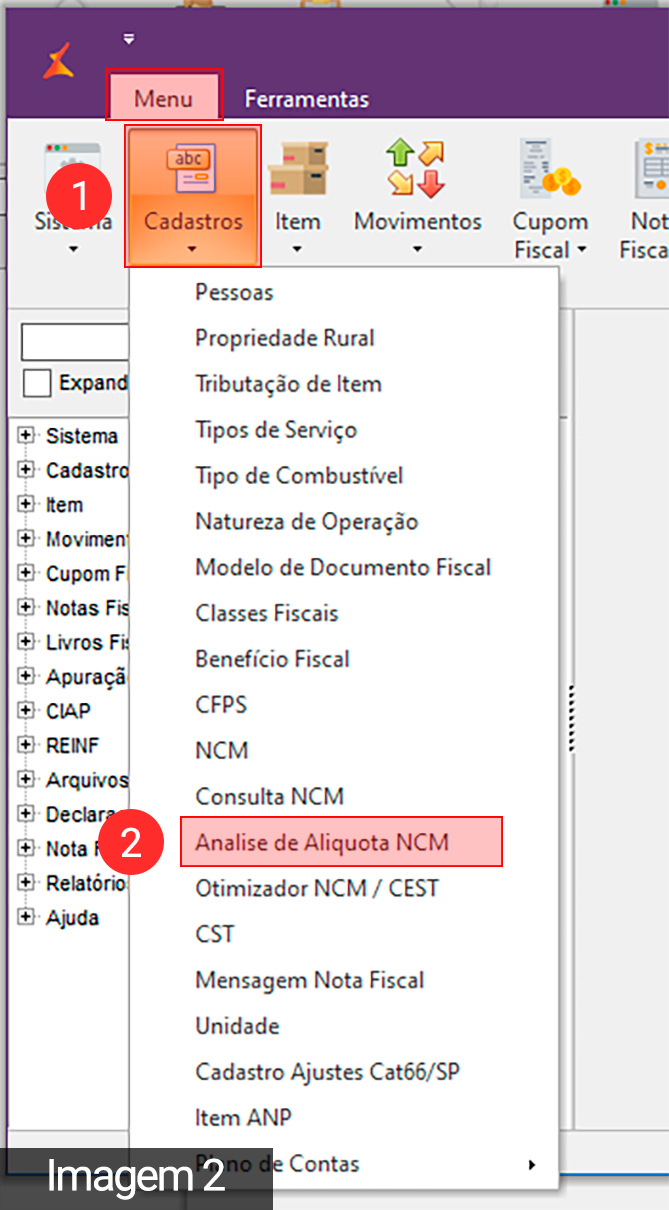Open the quick access toolbar arrow

pos(128,40)
